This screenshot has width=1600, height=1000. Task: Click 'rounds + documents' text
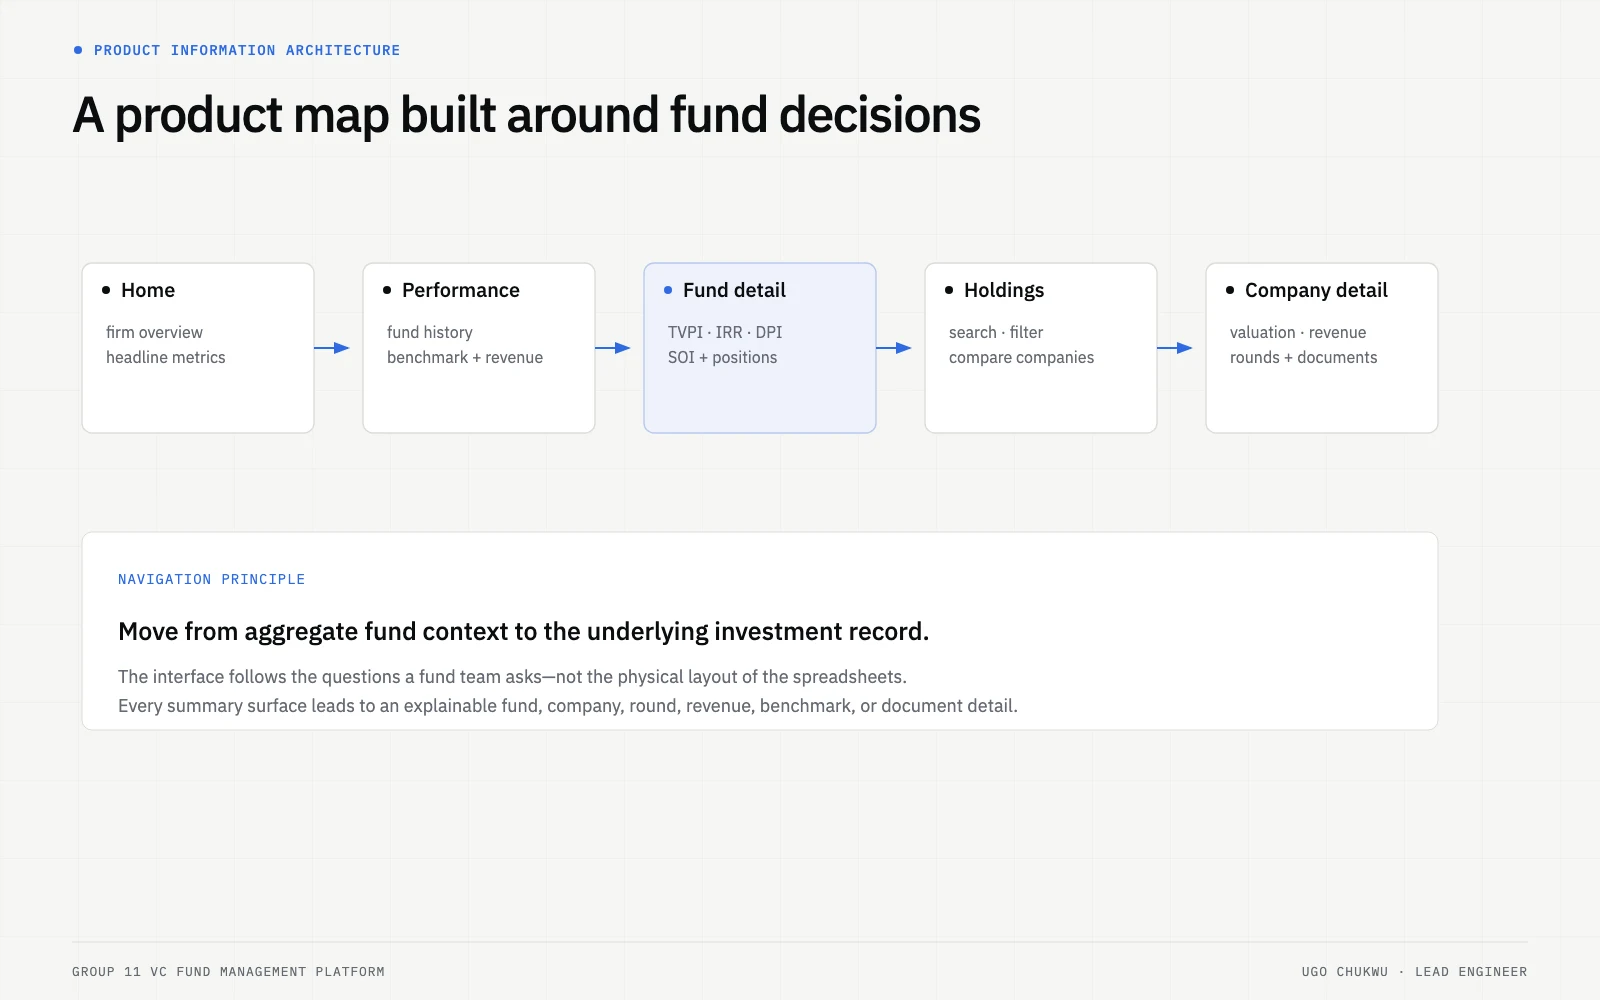click(1303, 357)
